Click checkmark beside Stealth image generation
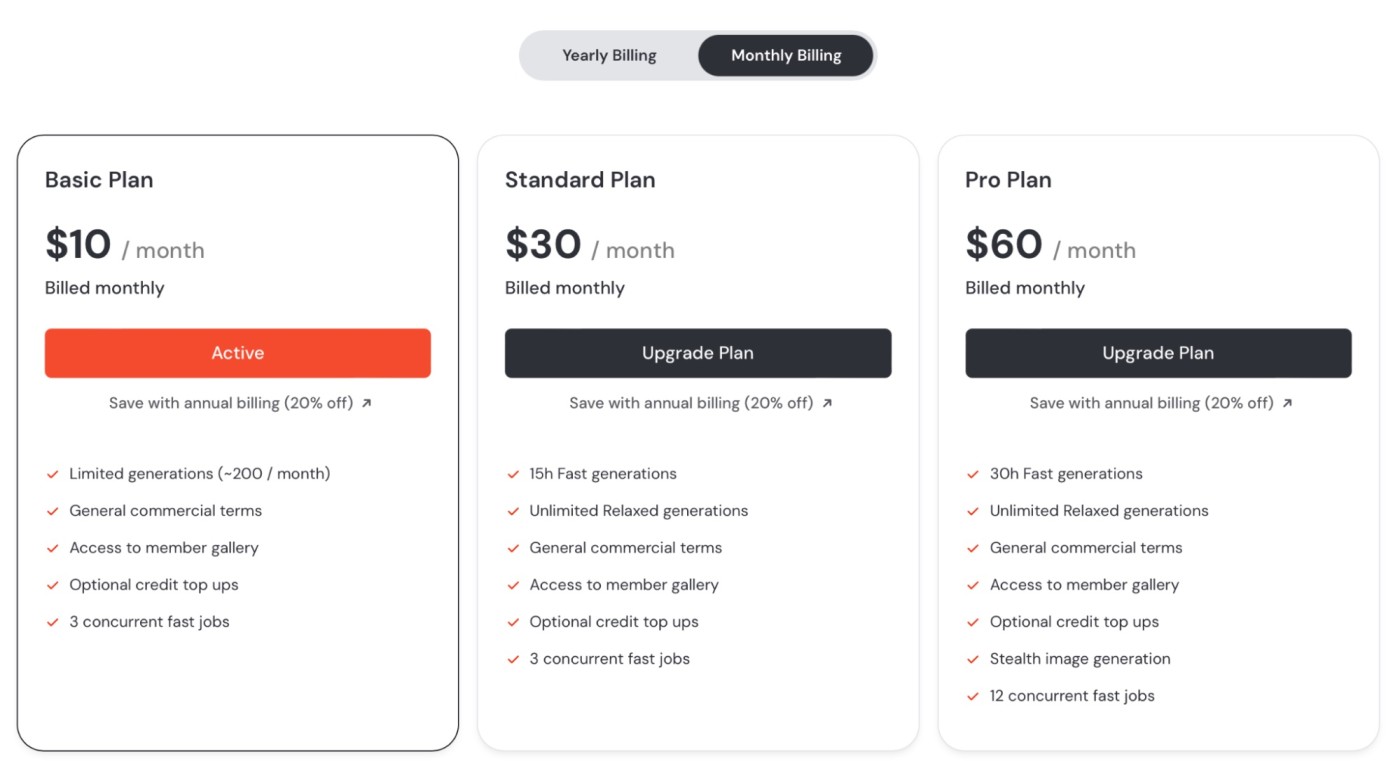 coord(973,659)
